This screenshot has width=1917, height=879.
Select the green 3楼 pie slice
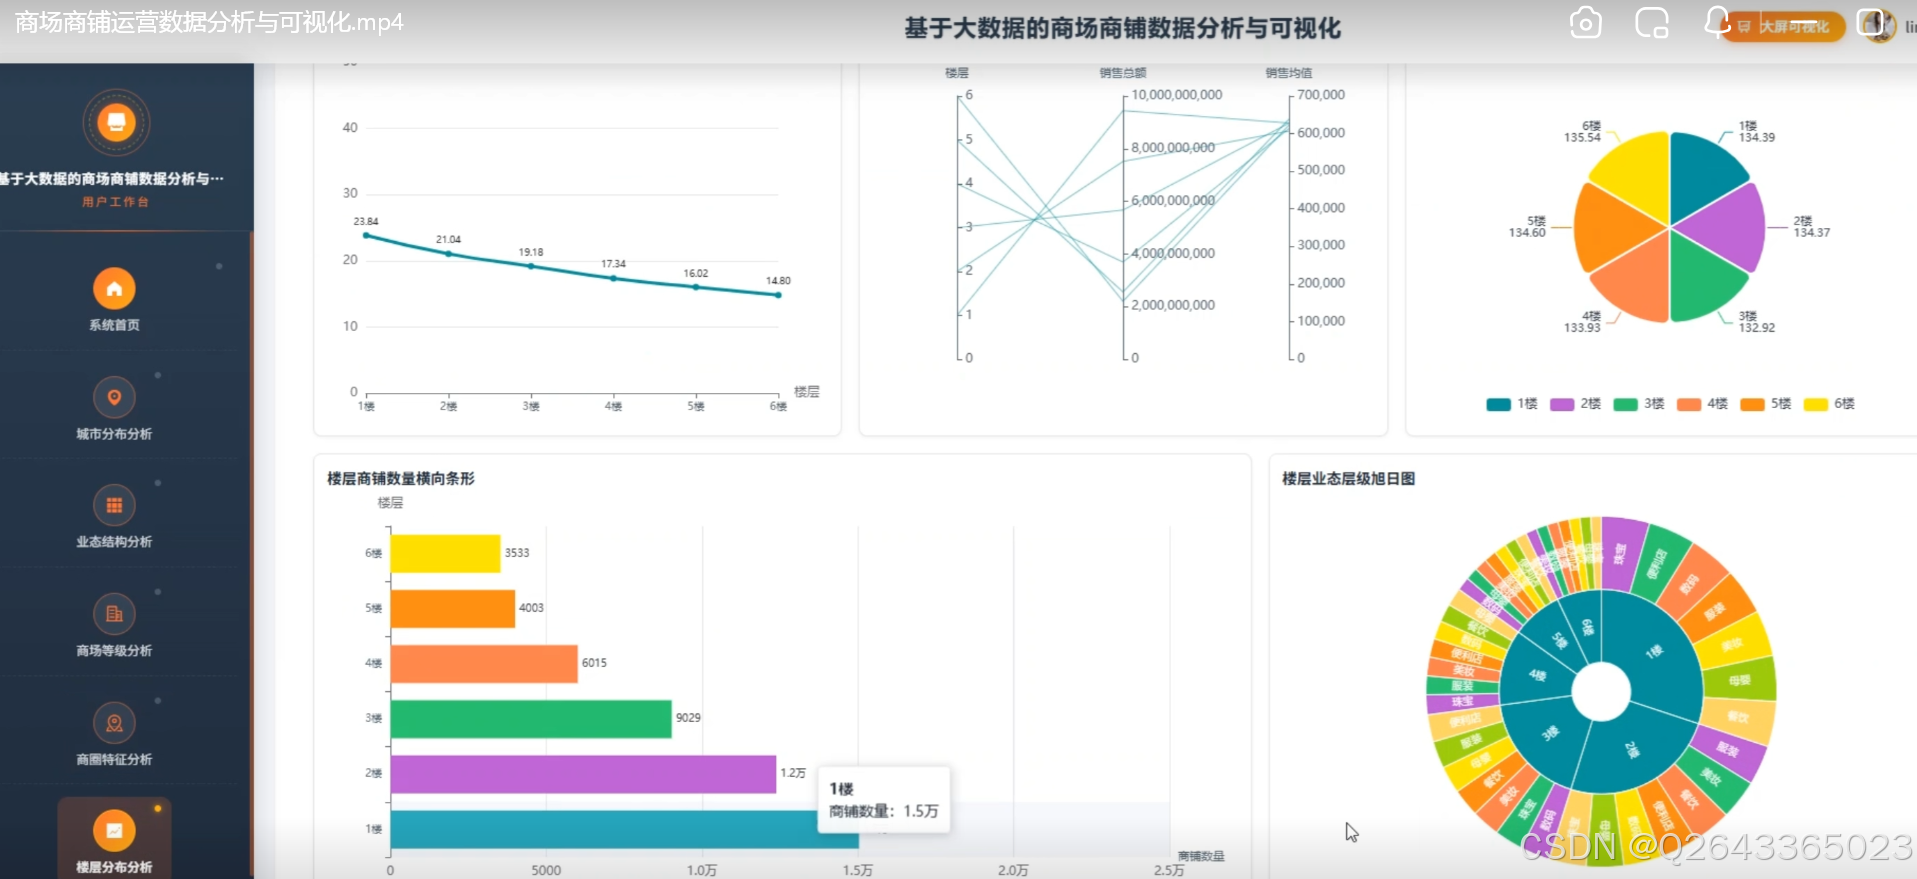pos(1702,280)
